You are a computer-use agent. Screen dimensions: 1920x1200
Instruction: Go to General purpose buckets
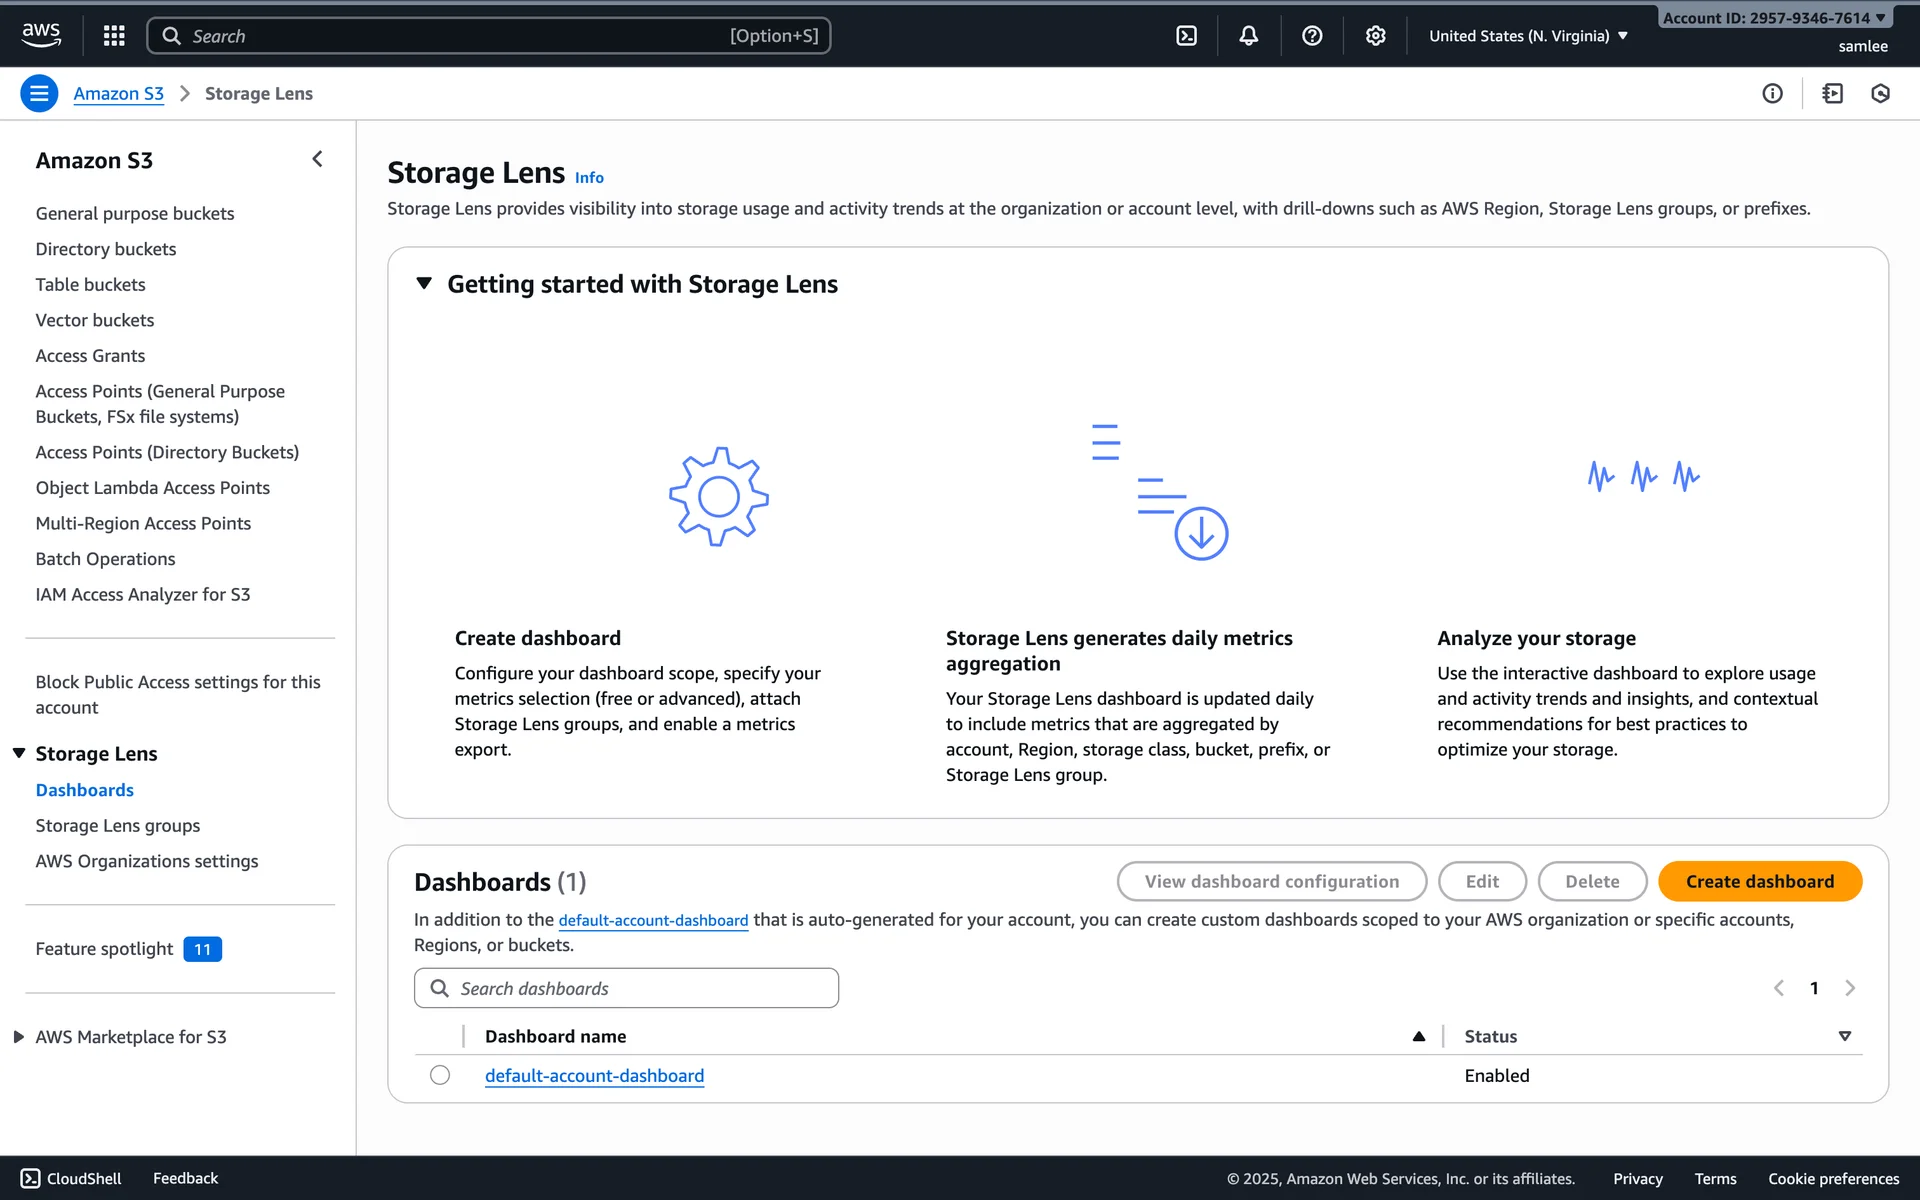tap(135, 213)
